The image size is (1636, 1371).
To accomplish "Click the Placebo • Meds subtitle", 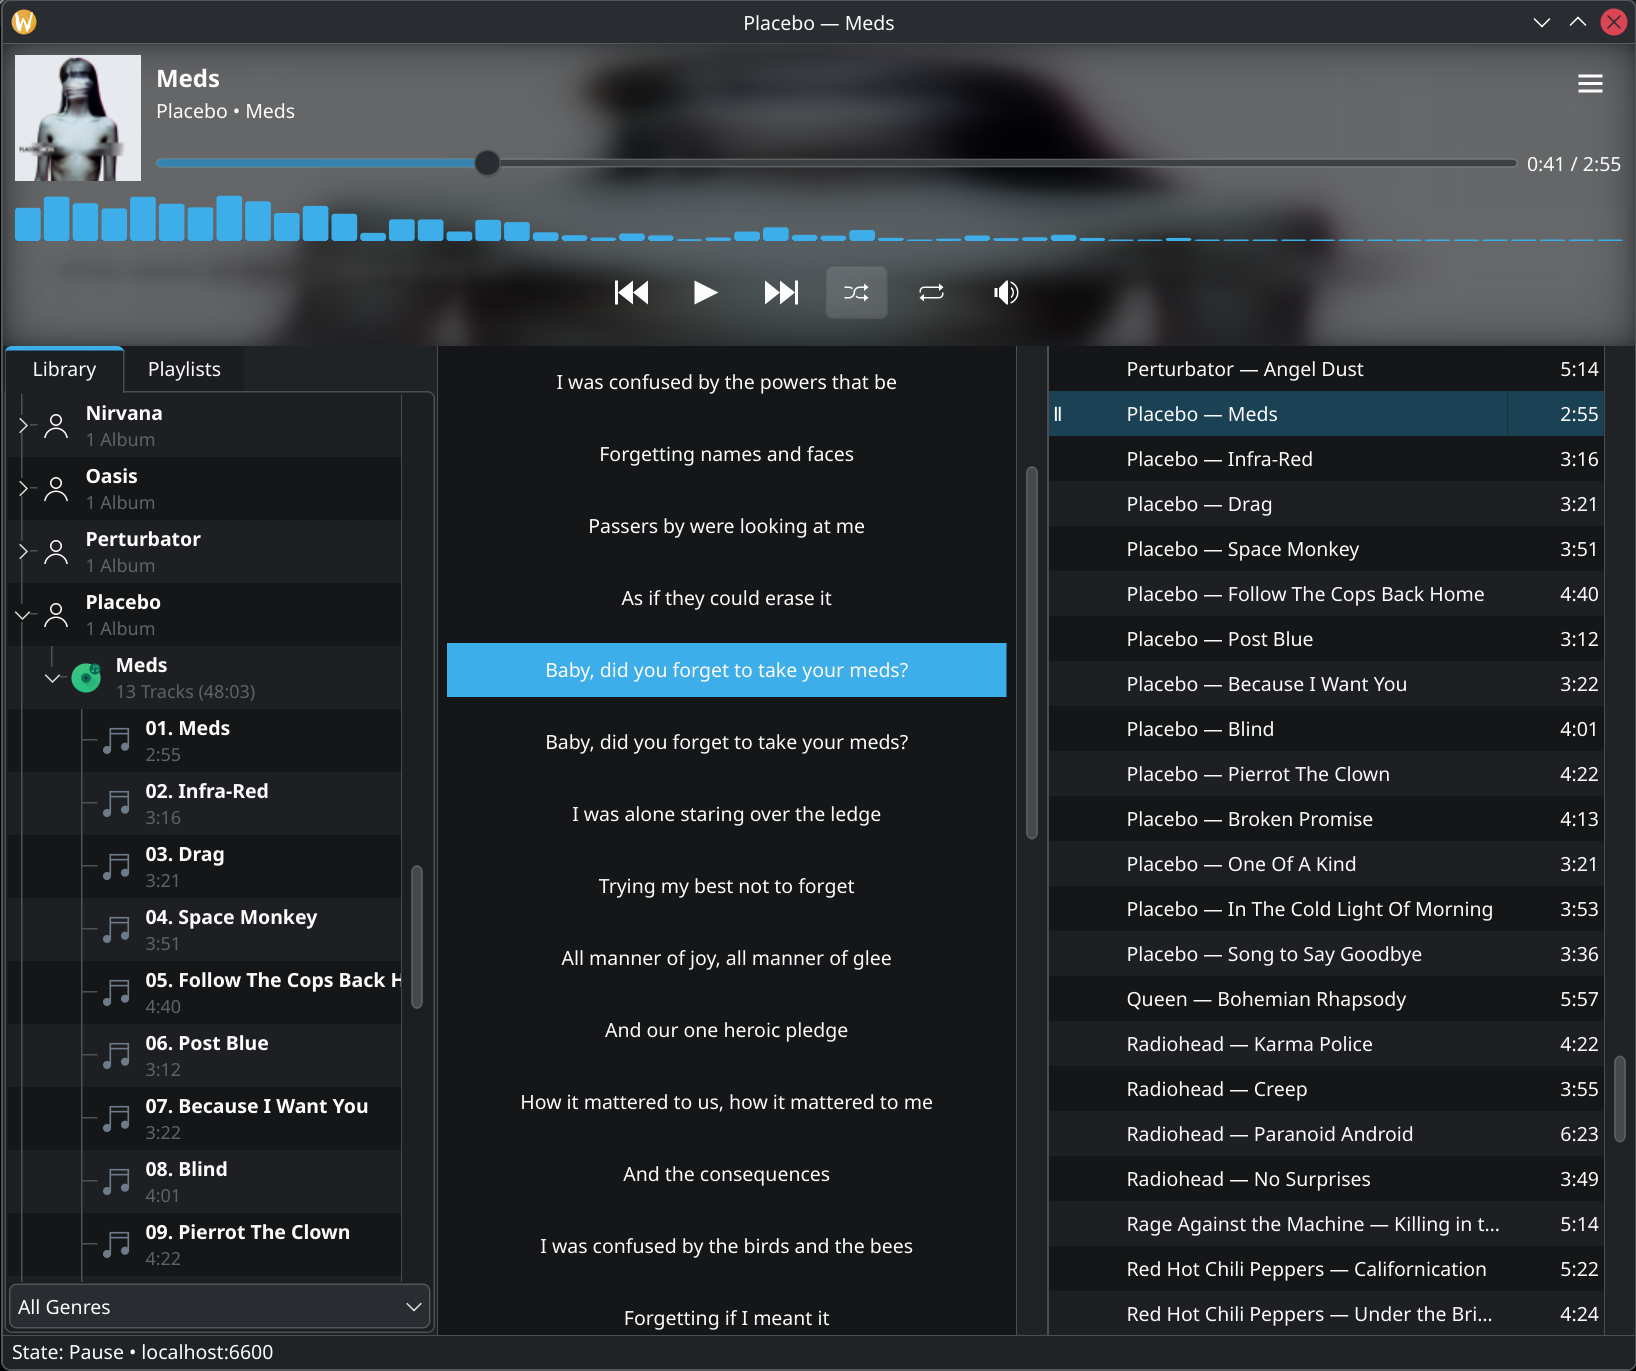I will (226, 111).
